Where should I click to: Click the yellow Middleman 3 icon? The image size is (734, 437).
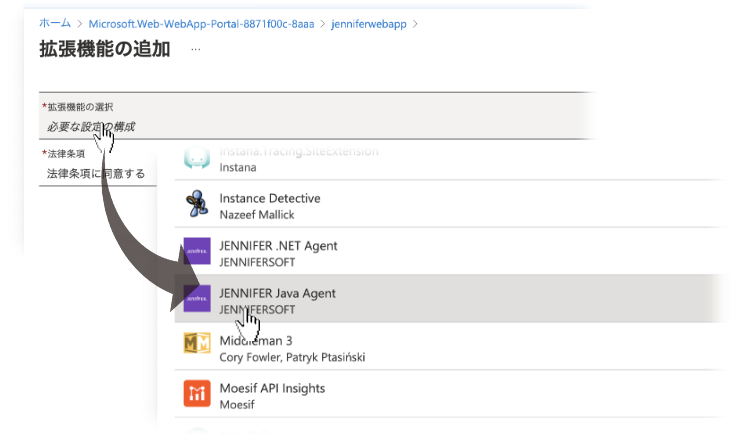pos(196,346)
